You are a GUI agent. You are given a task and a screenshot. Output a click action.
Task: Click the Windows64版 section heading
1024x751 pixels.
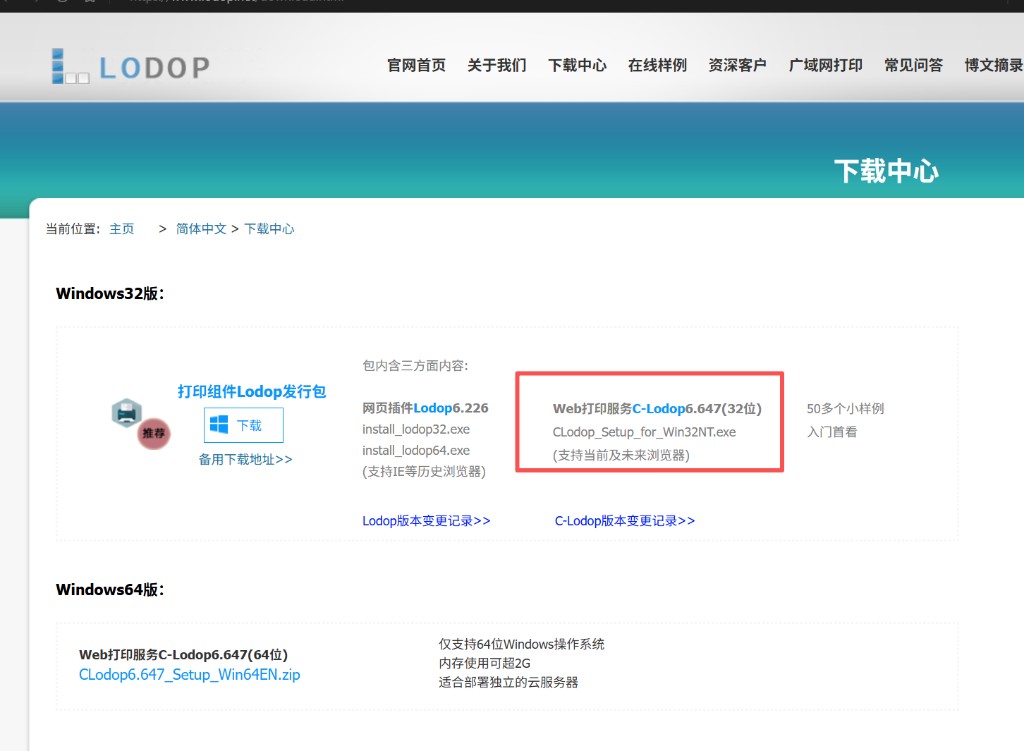[110, 589]
